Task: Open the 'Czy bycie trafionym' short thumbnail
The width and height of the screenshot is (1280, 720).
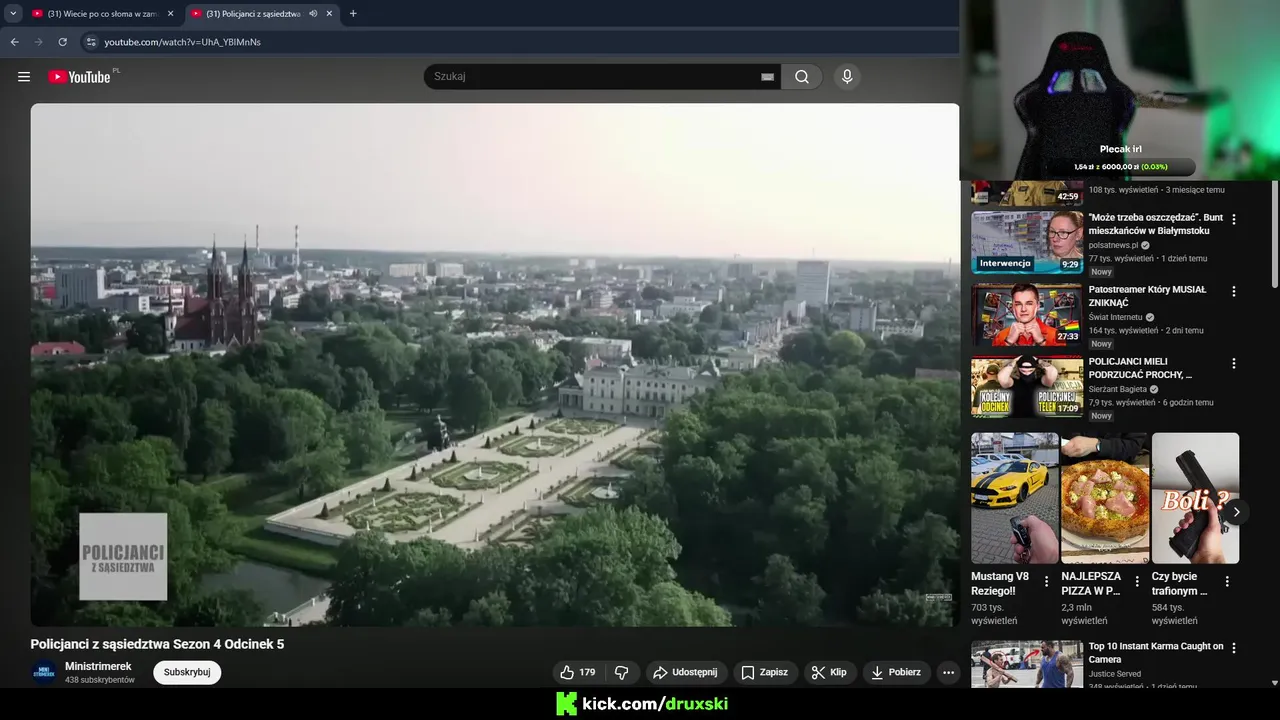Action: click(1195, 498)
